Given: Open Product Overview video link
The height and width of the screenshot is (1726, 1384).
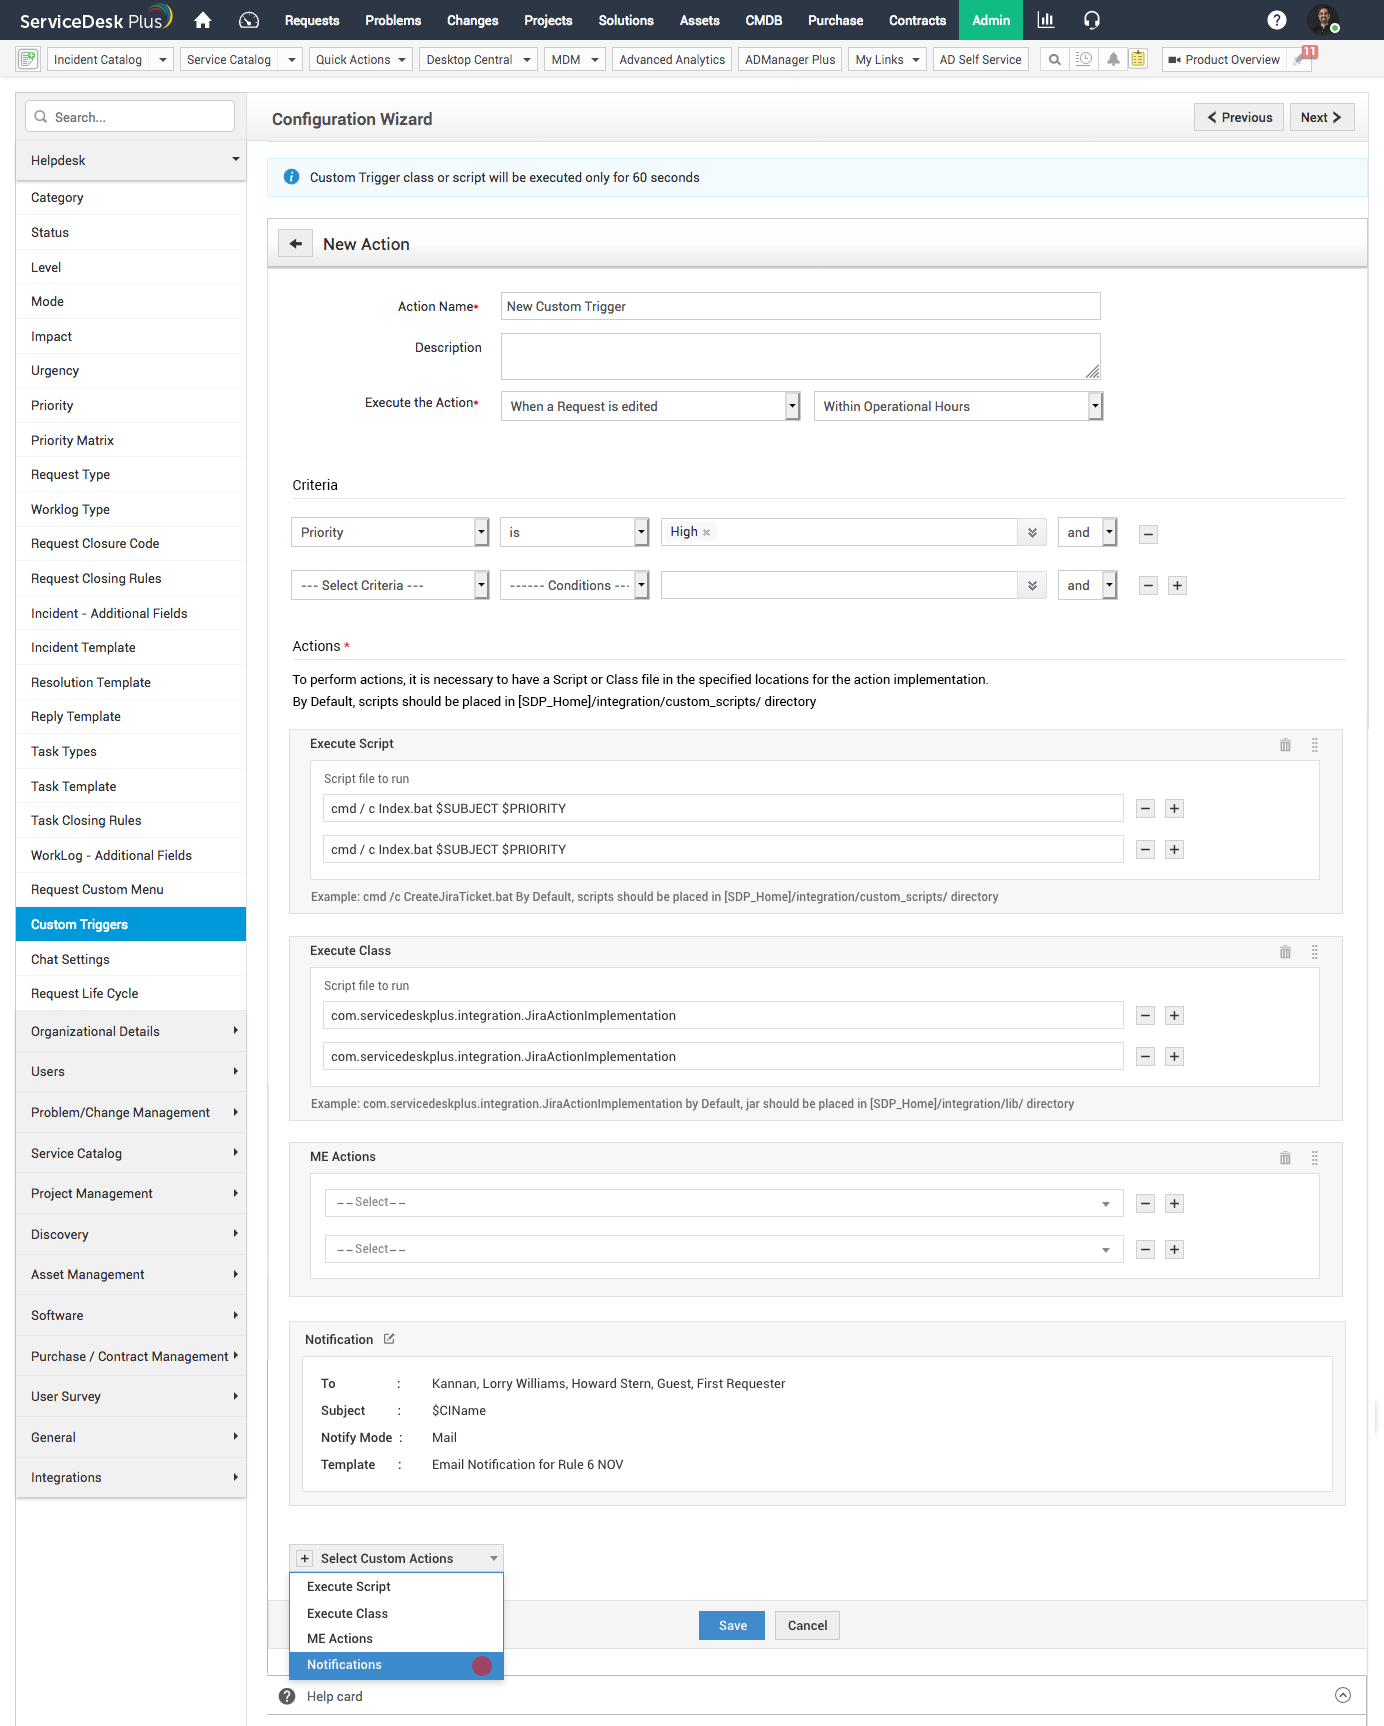Looking at the screenshot, I should 1224,60.
